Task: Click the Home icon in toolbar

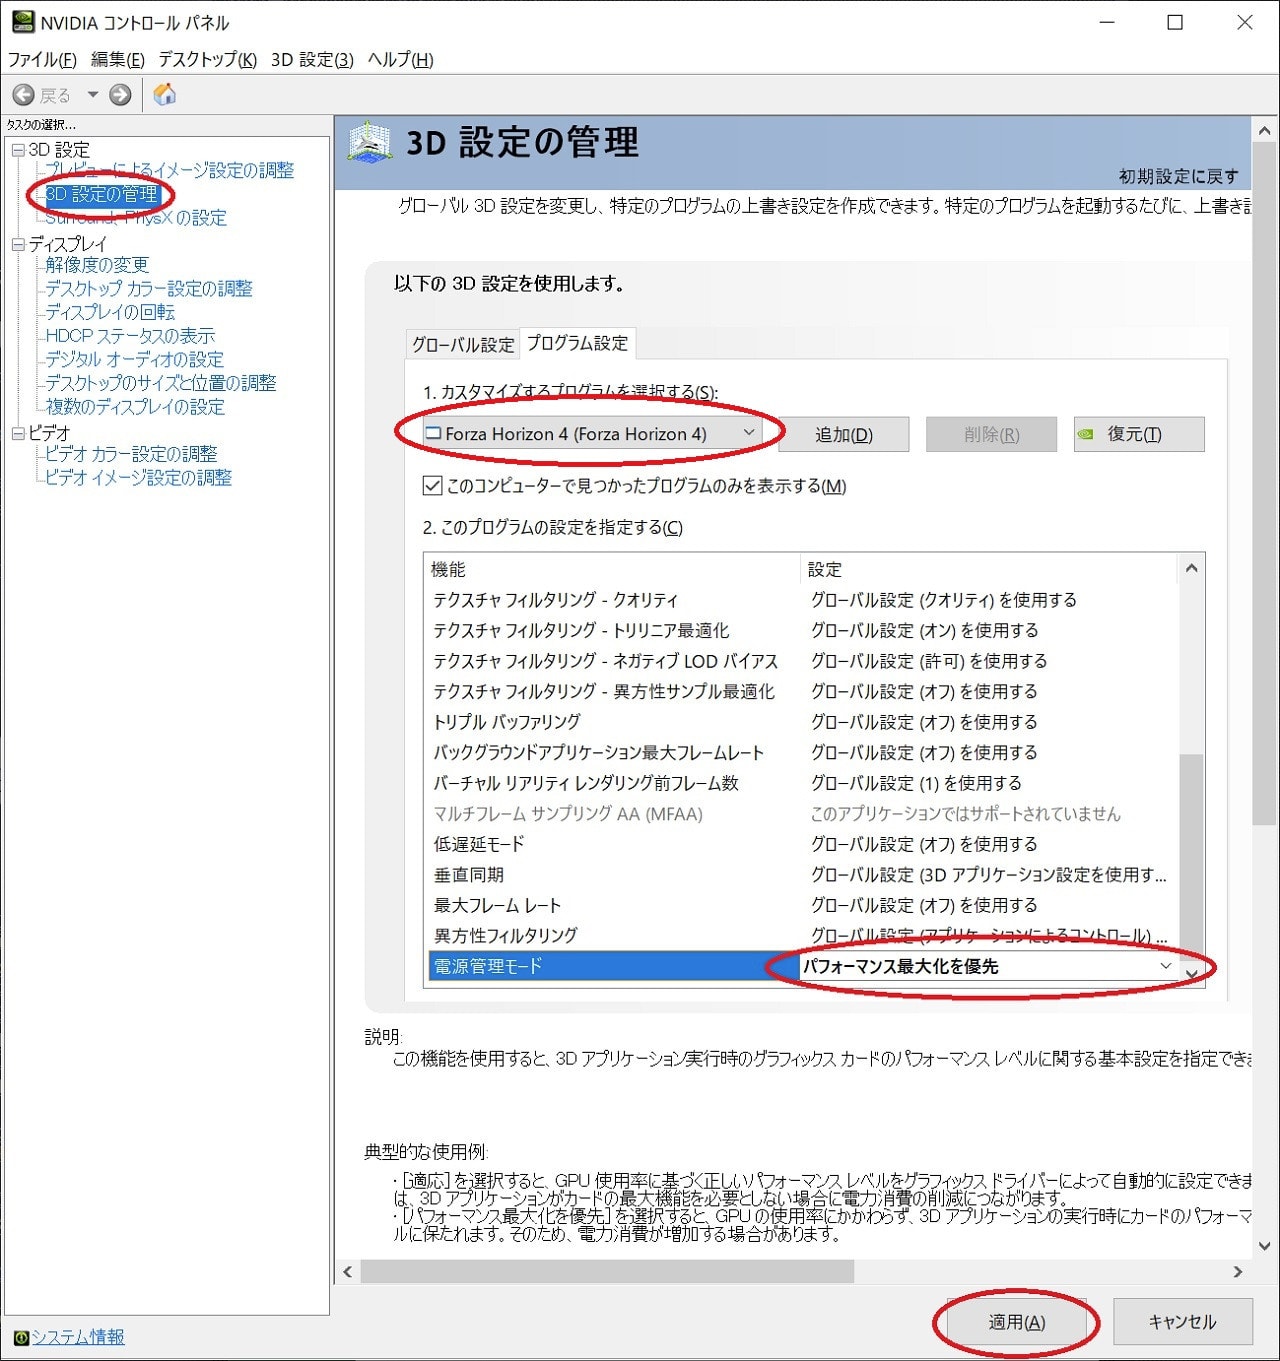Action: tap(165, 95)
